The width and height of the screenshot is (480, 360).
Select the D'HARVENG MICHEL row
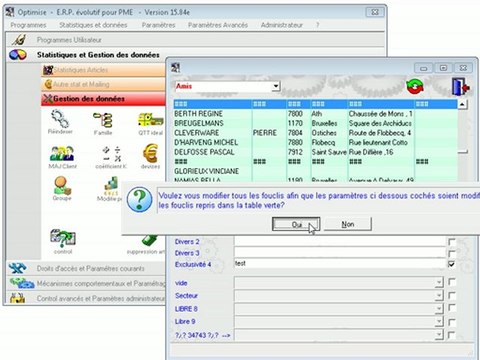(315, 142)
